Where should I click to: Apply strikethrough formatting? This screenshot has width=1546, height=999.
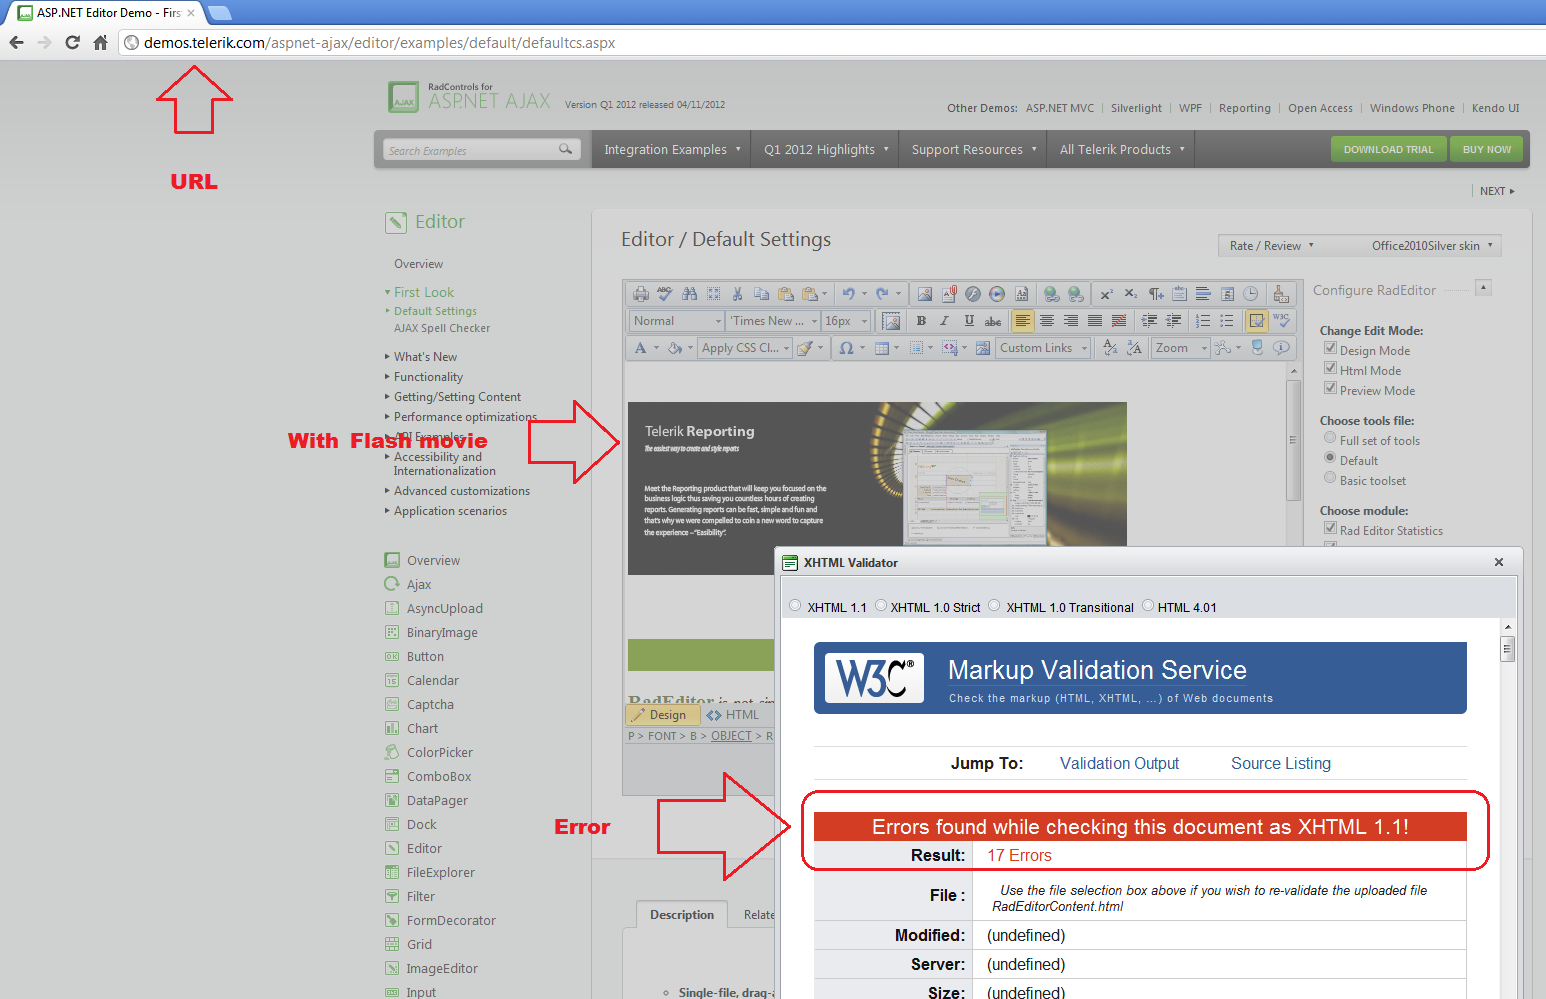tap(993, 321)
